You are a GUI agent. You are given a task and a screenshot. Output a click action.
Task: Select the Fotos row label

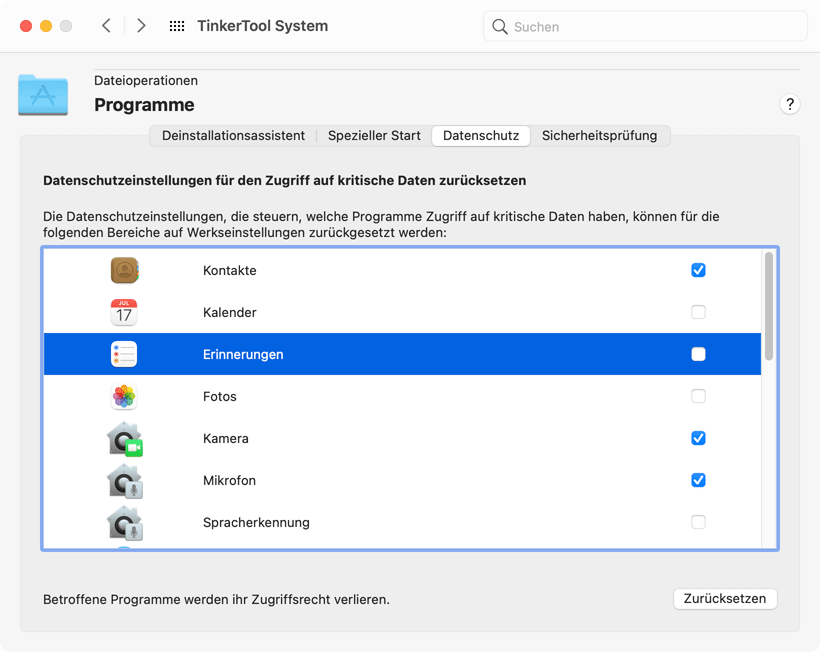(220, 396)
